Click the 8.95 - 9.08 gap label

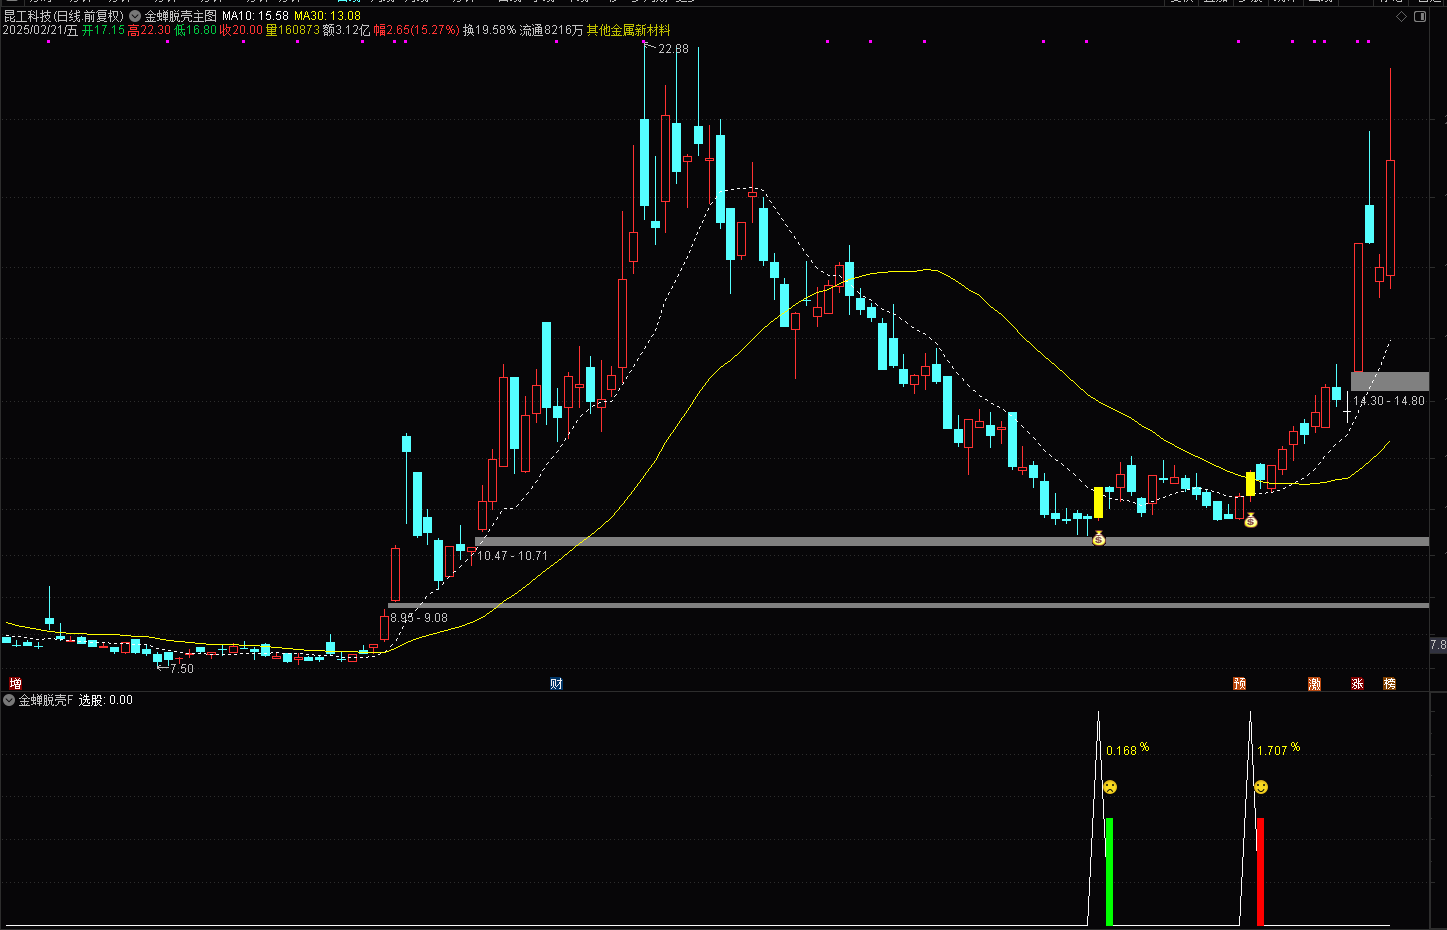point(419,617)
